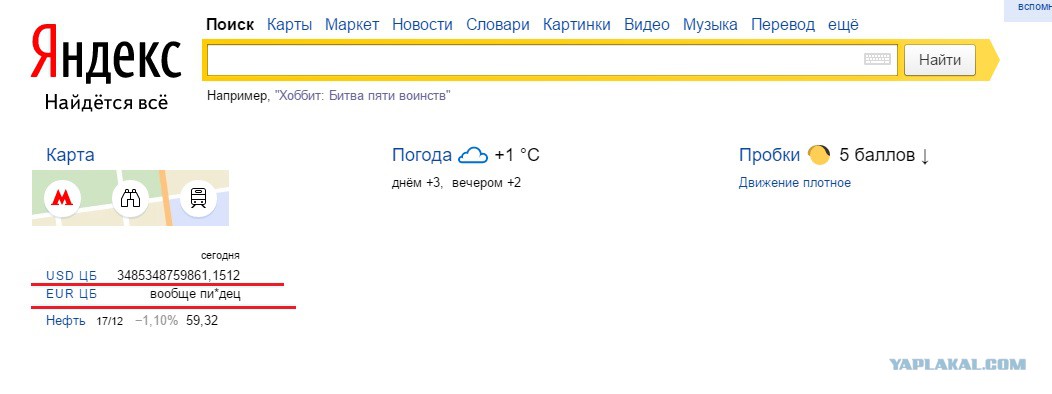1052x394 pixels.
Task: Click the Найти search button
Action: (940, 60)
